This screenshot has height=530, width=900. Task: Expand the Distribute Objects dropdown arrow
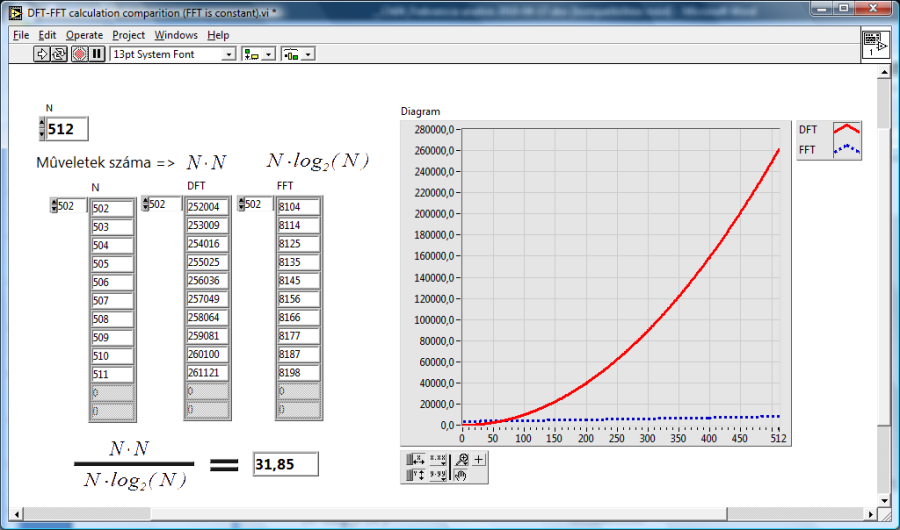coord(308,55)
